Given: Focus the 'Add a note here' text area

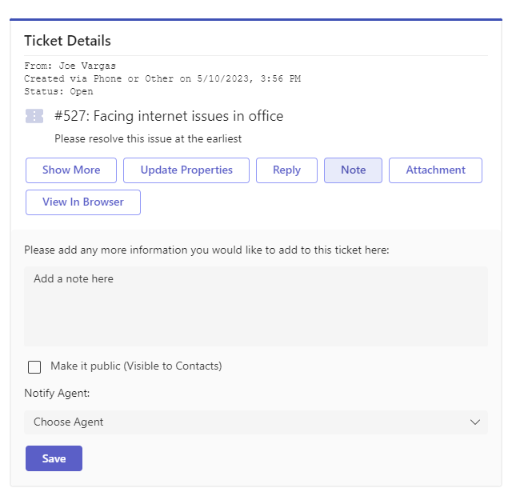Looking at the screenshot, I should point(256,306).
